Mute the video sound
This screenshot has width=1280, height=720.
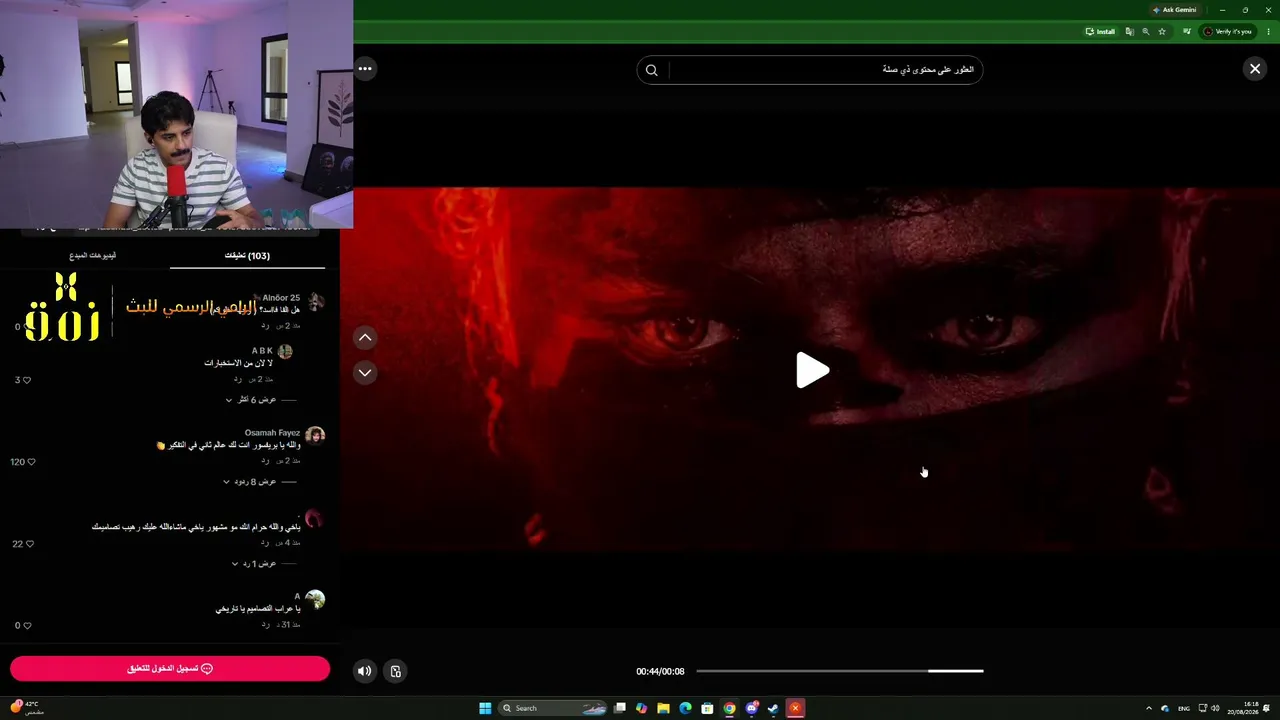[365, 671]
